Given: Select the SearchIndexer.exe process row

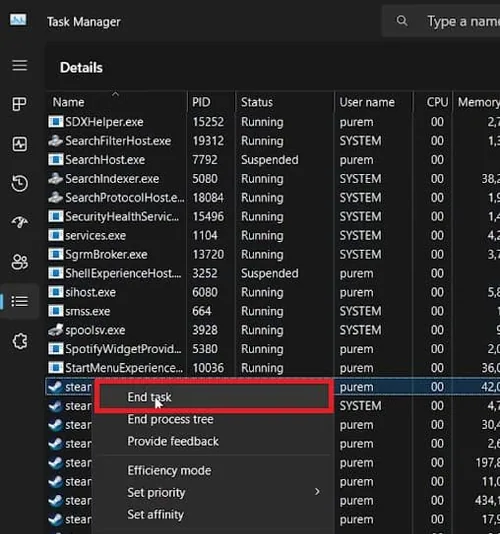Looking at the screenshot, I should (x=273, y=179).
